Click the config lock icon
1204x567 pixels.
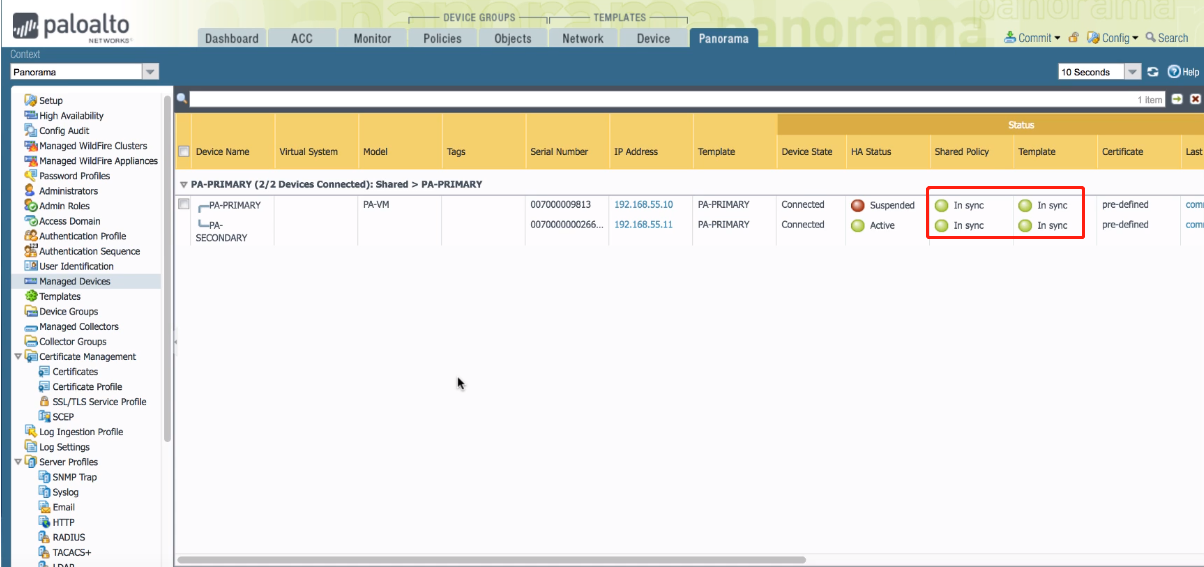point(1073,38)
